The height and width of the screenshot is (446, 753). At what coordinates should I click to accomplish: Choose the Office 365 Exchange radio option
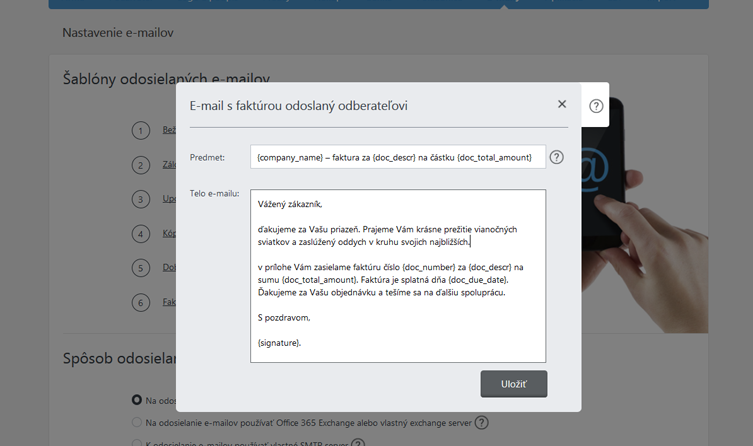(138, 423)
